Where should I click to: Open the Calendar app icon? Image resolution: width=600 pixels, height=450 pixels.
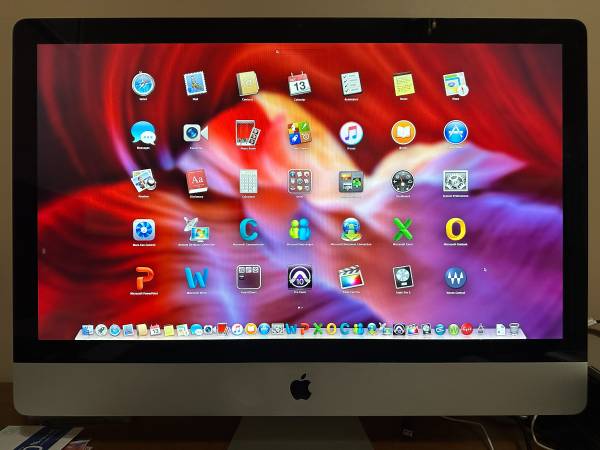[x=299, y=84]
